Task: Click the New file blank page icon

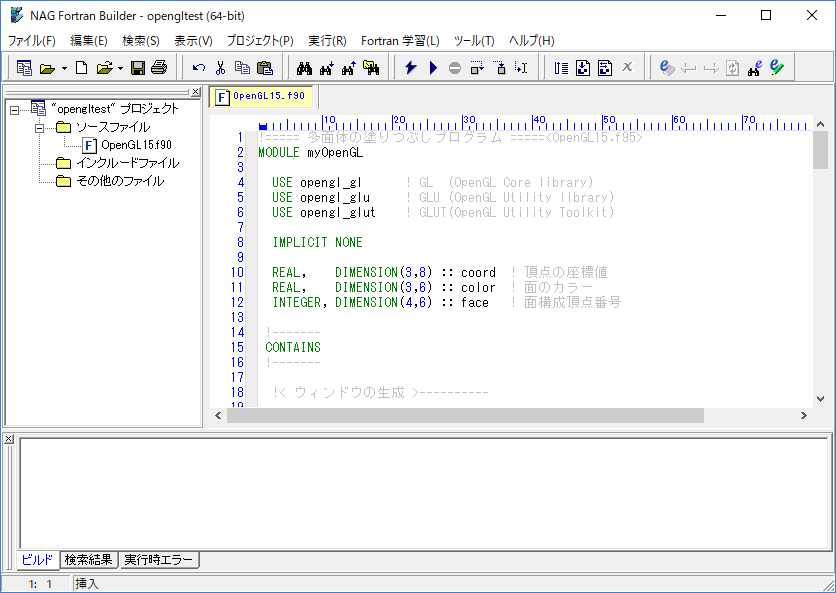Action: (x=82, y=68)
